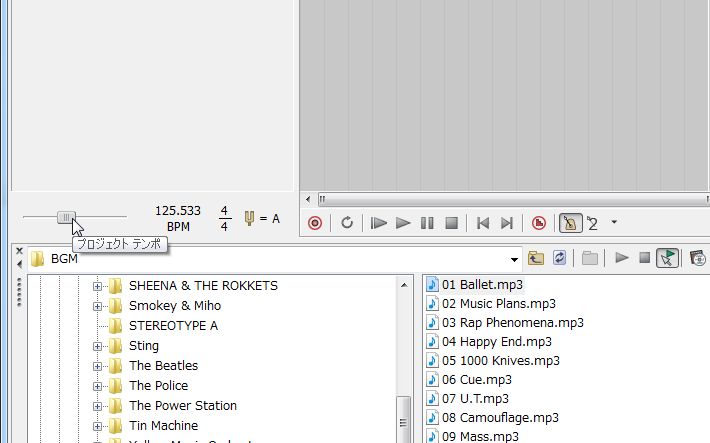Image resolution: width=710 pixels, height=443 pixels.
Task: Expand The Beatles folder node
Action: (x=97, y=366)
